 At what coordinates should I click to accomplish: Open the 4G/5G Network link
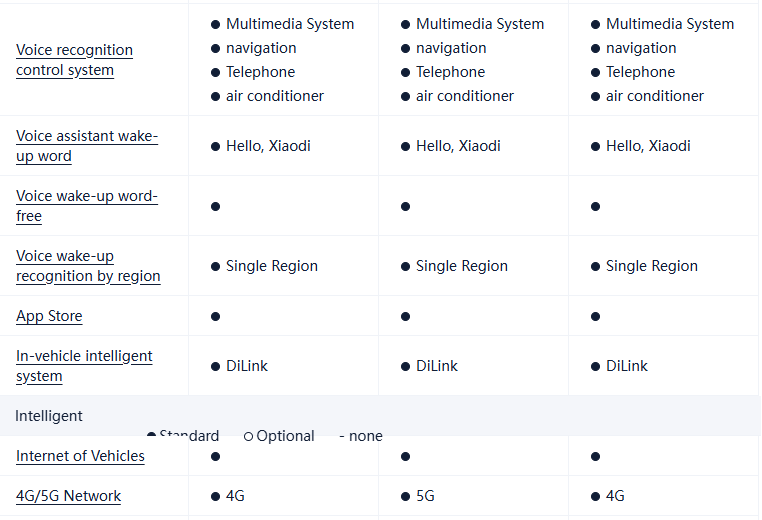coord(68,496)
